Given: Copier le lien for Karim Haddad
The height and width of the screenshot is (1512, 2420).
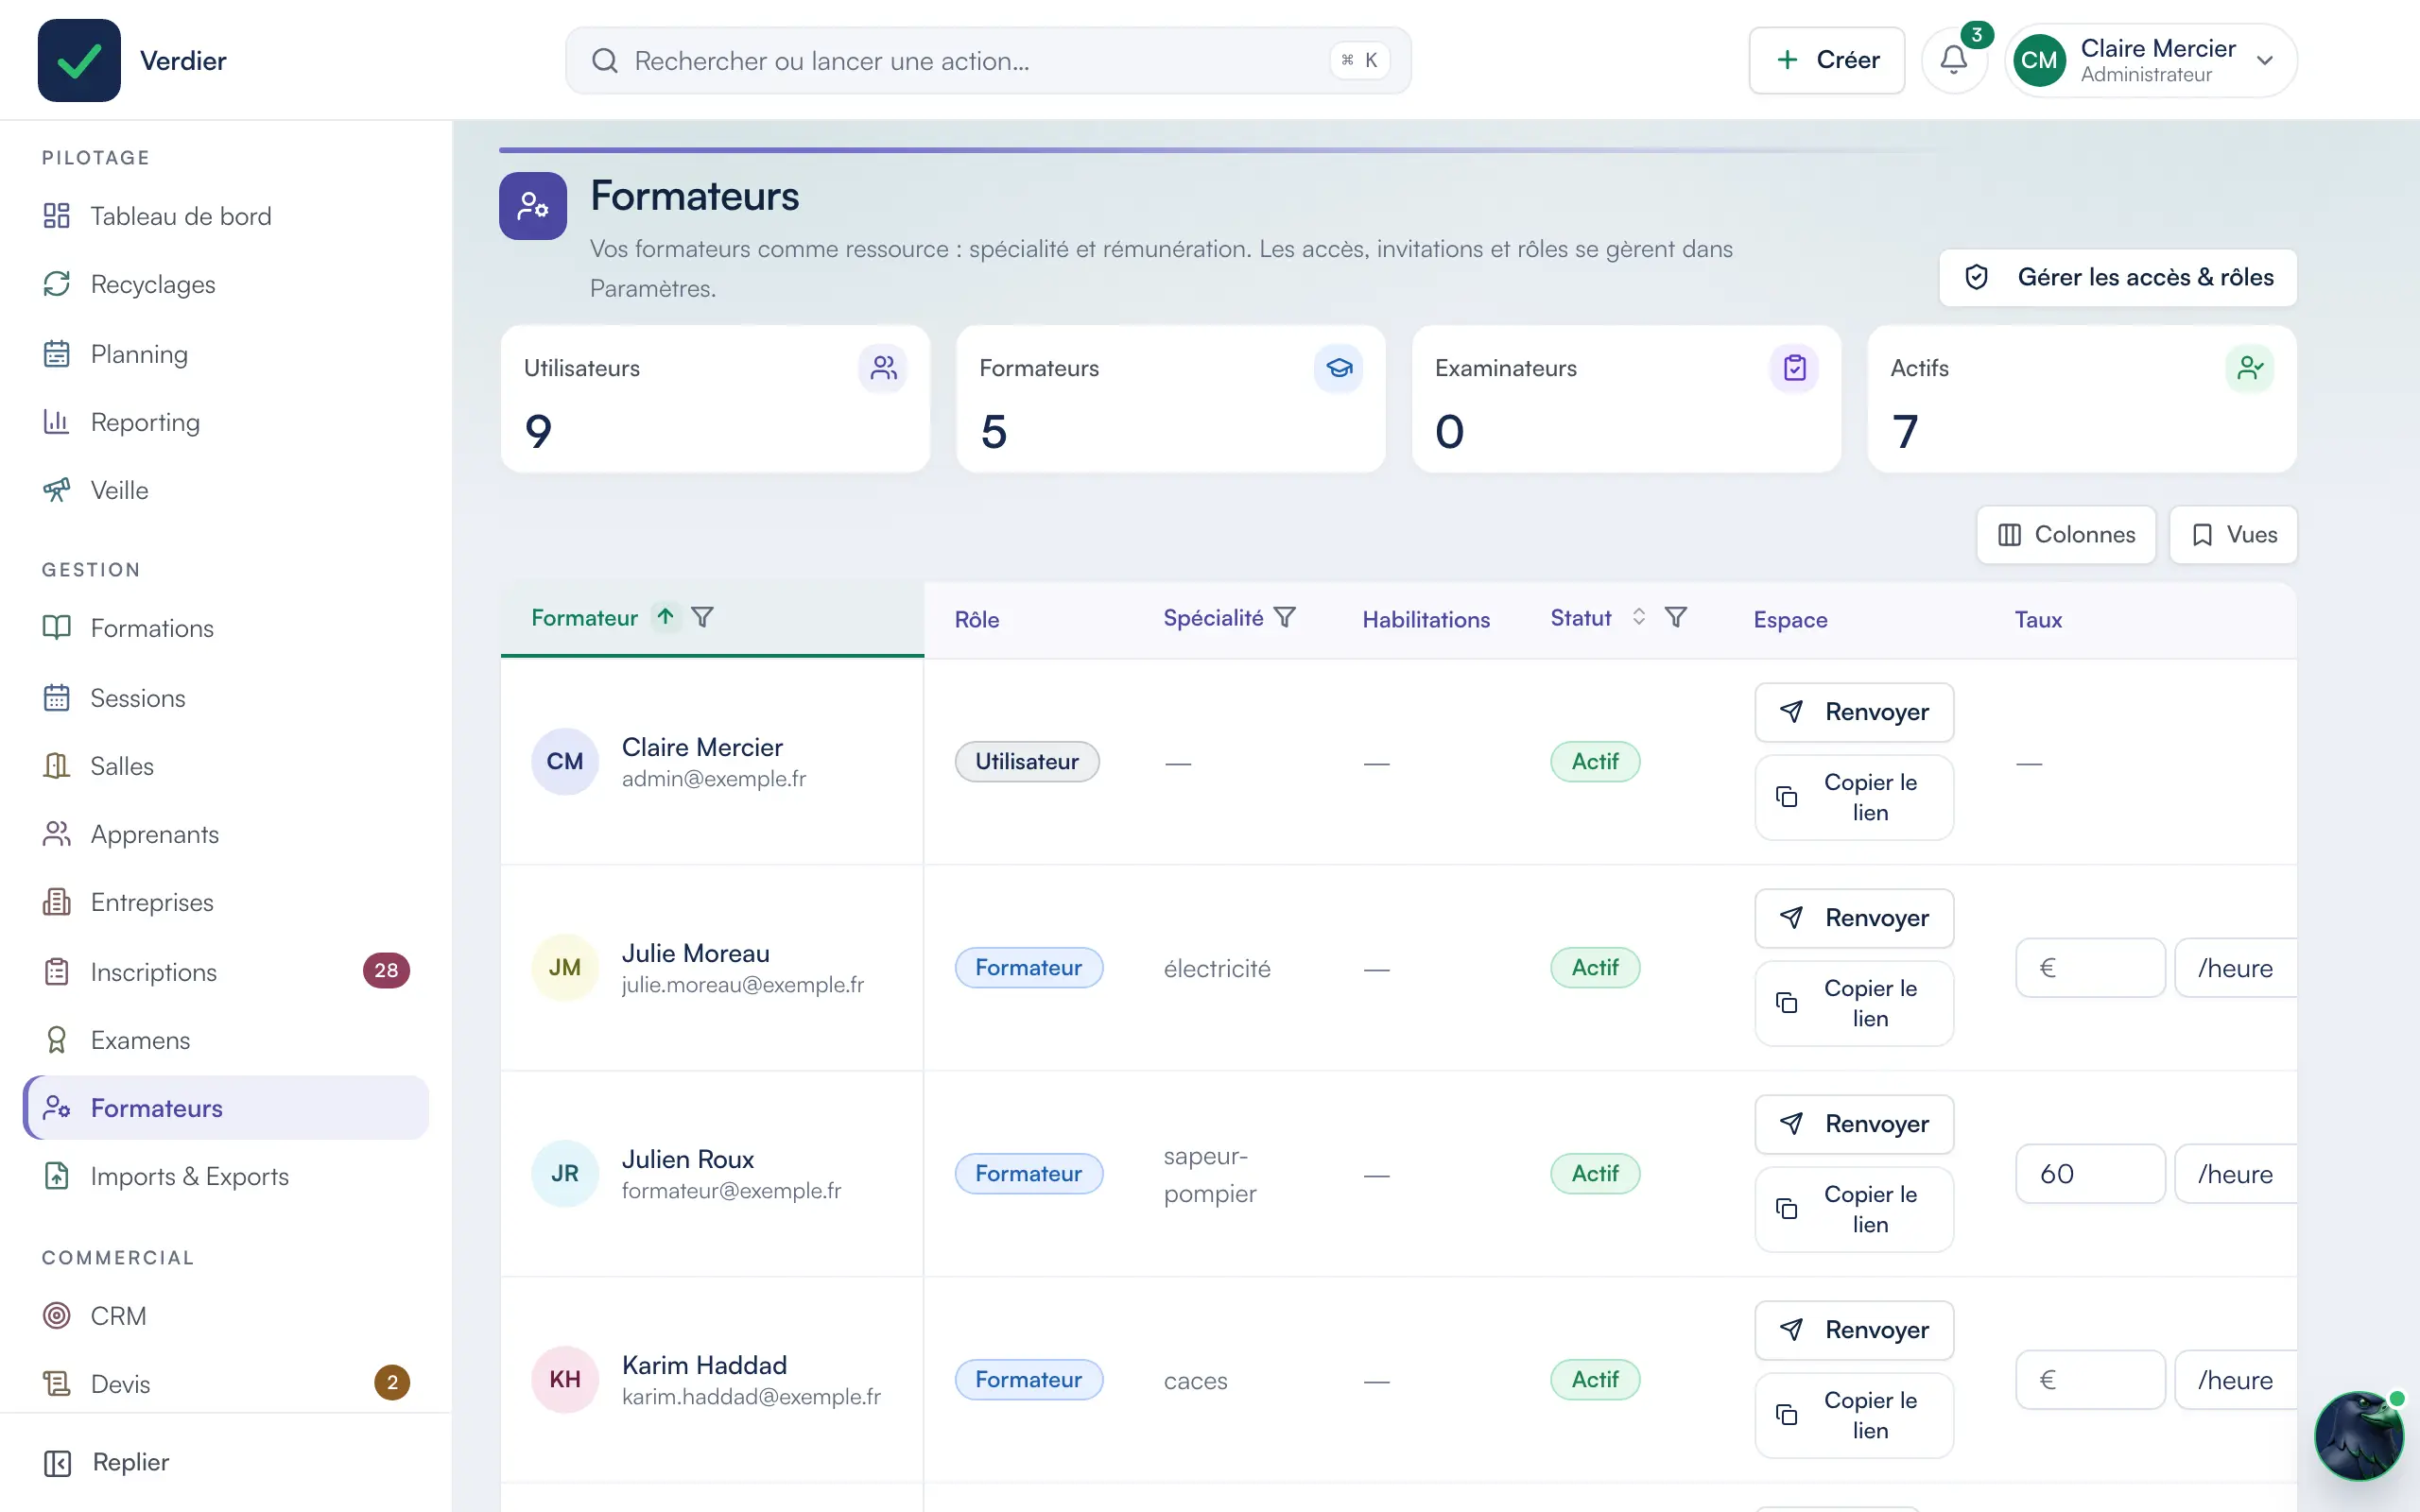Looking at the screenshot, I should 1854,1415.
